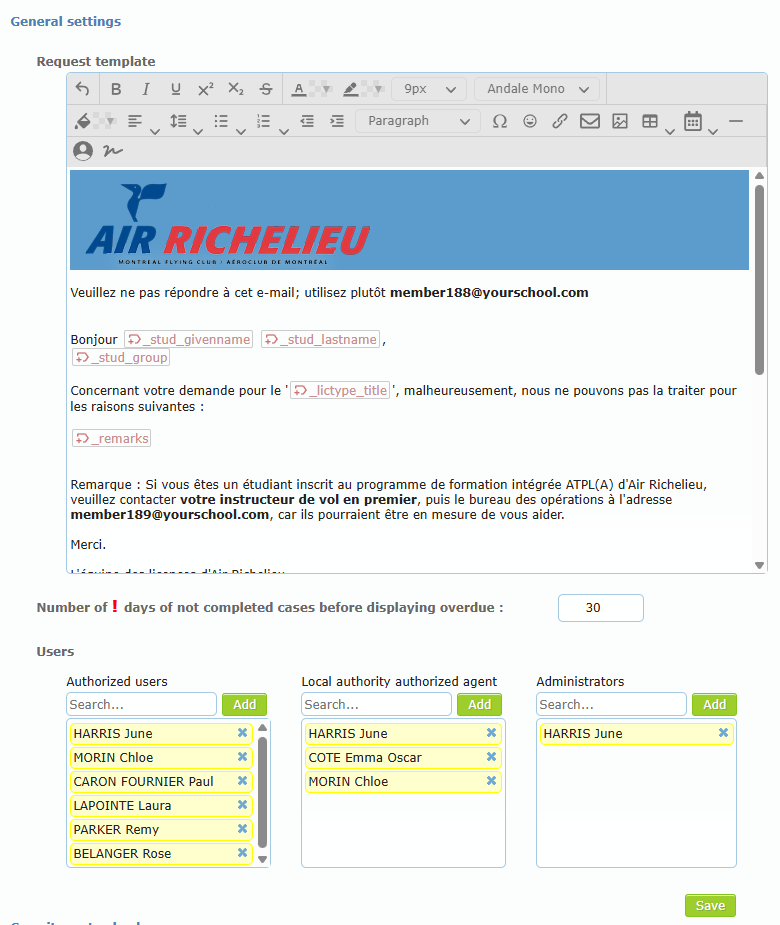Insert an image via image icon

tap(620, 121)
